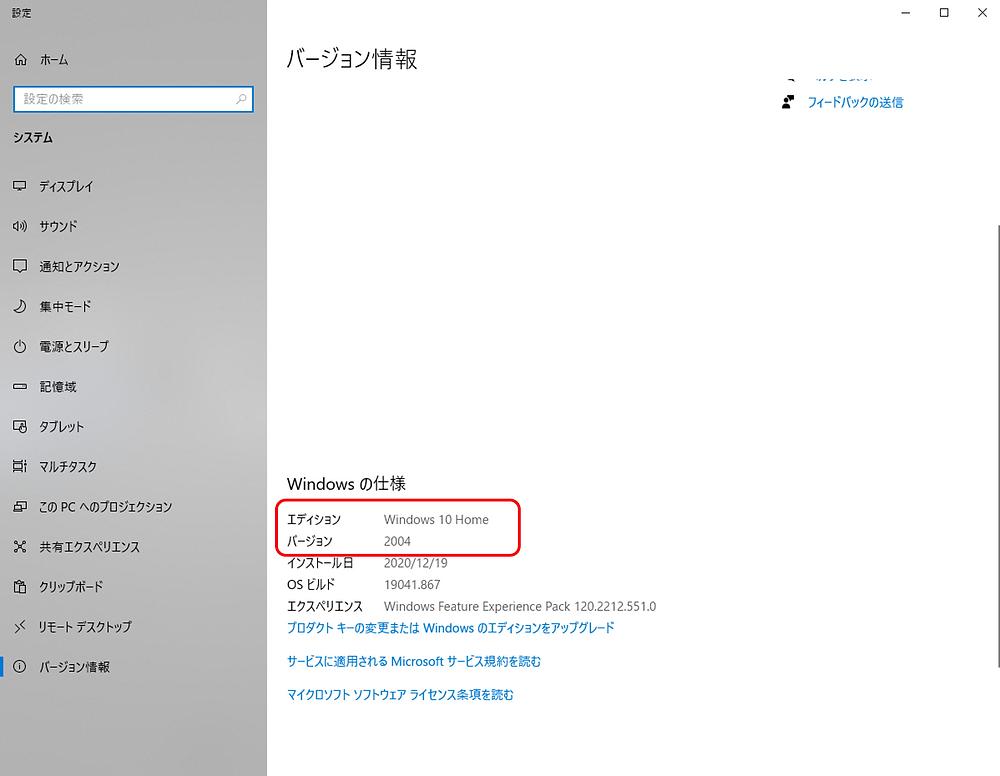Click Windows Feature Experience Pack value
1000x776 pixels.
pos(520,606)
